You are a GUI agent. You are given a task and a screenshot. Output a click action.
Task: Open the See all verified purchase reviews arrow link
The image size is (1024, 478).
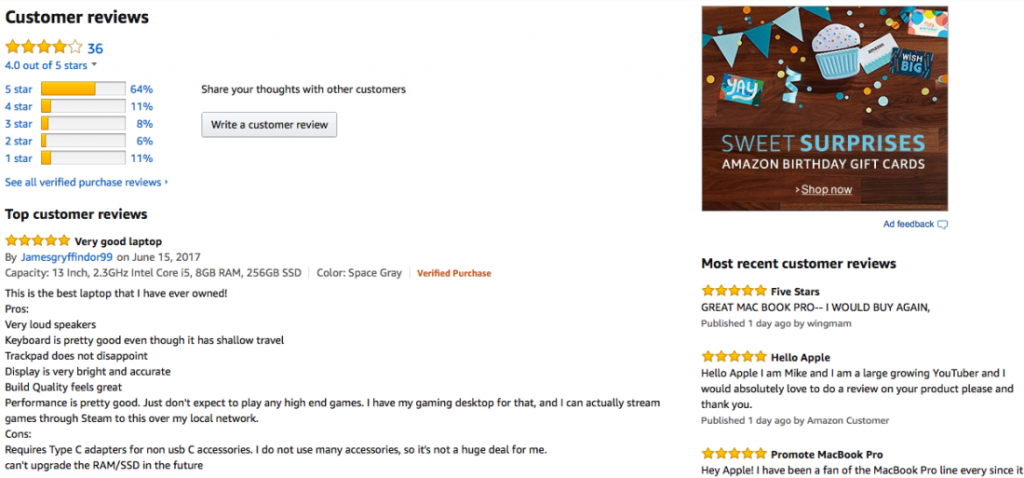click(x=86, y=182)
